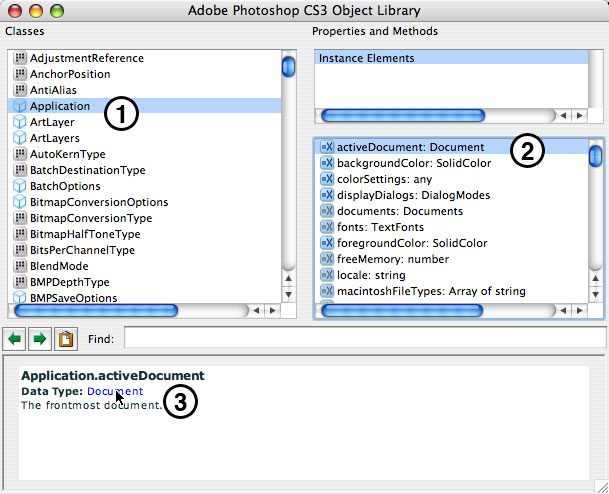
Task: Click the freeMemory property icon
Action: click(x=327, y=259)
